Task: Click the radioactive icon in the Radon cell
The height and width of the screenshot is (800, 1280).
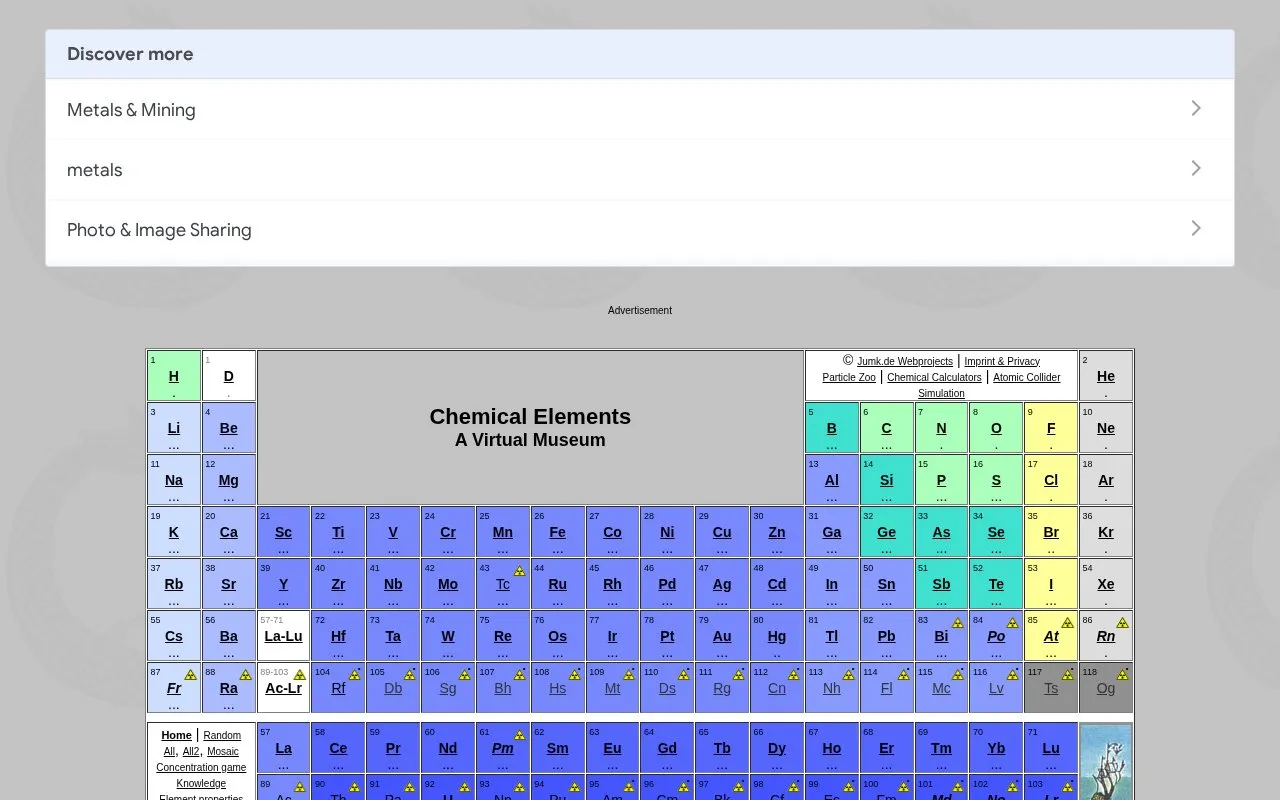Action: [1123, 623]
